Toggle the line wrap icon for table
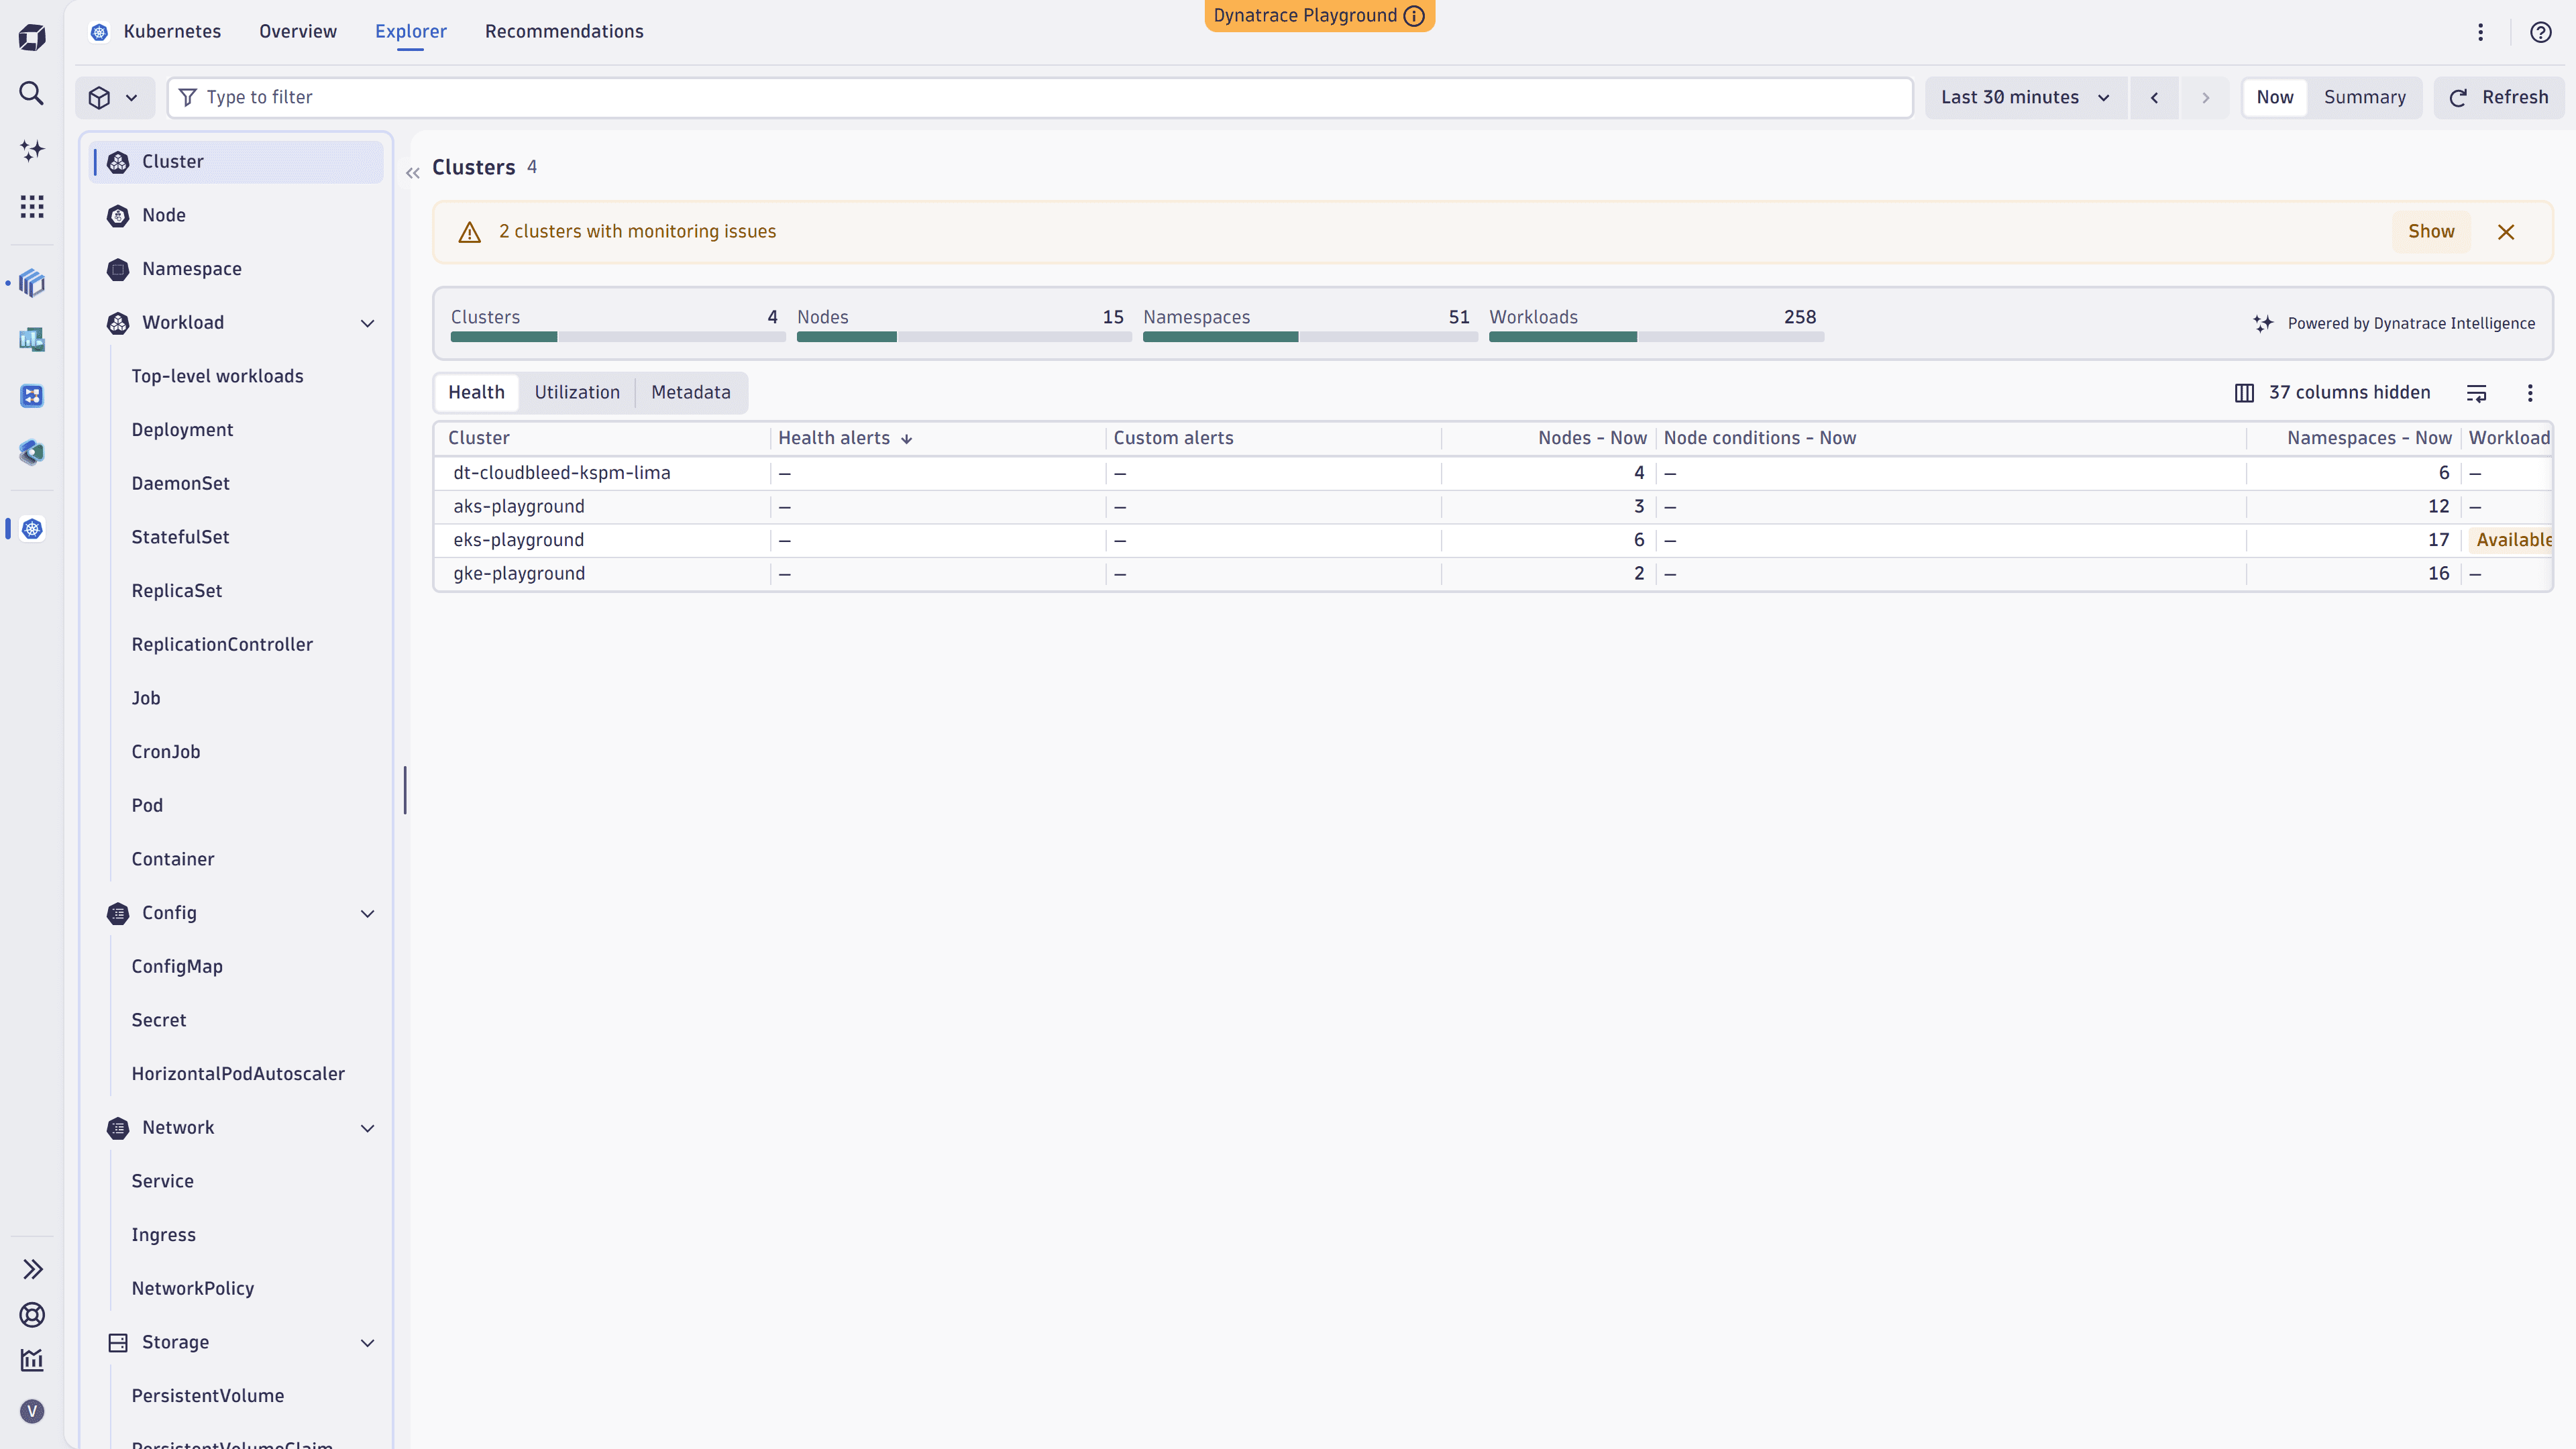2576x1449 pixels. 2477,393
